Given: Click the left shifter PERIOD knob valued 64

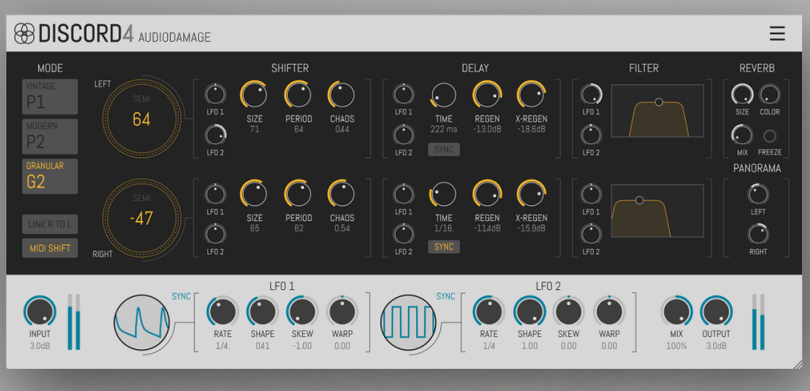Looking at the screenshot, I should (298, 95).
